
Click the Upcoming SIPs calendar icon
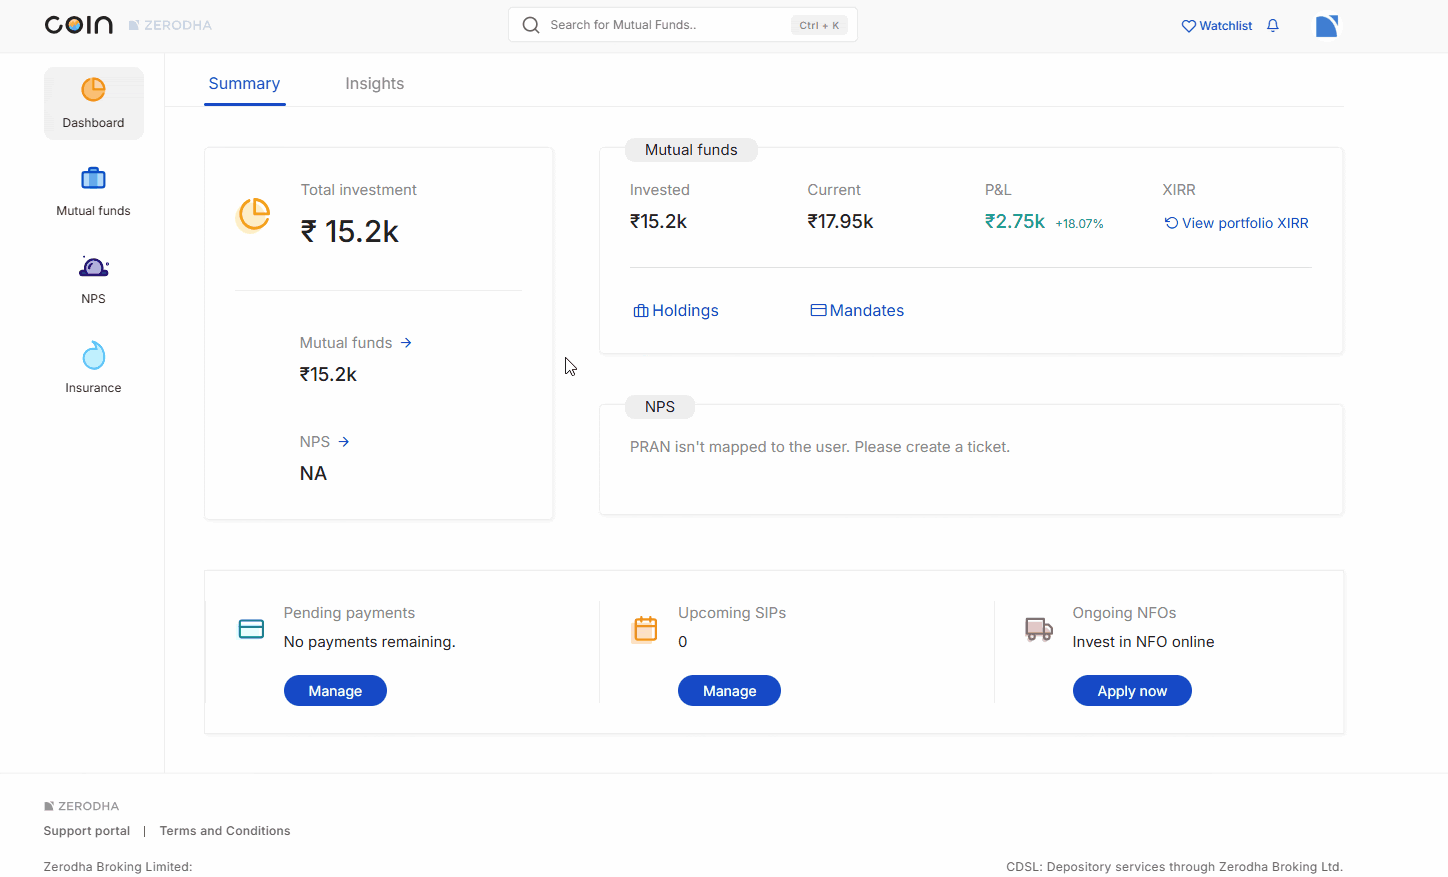(646, 629)
